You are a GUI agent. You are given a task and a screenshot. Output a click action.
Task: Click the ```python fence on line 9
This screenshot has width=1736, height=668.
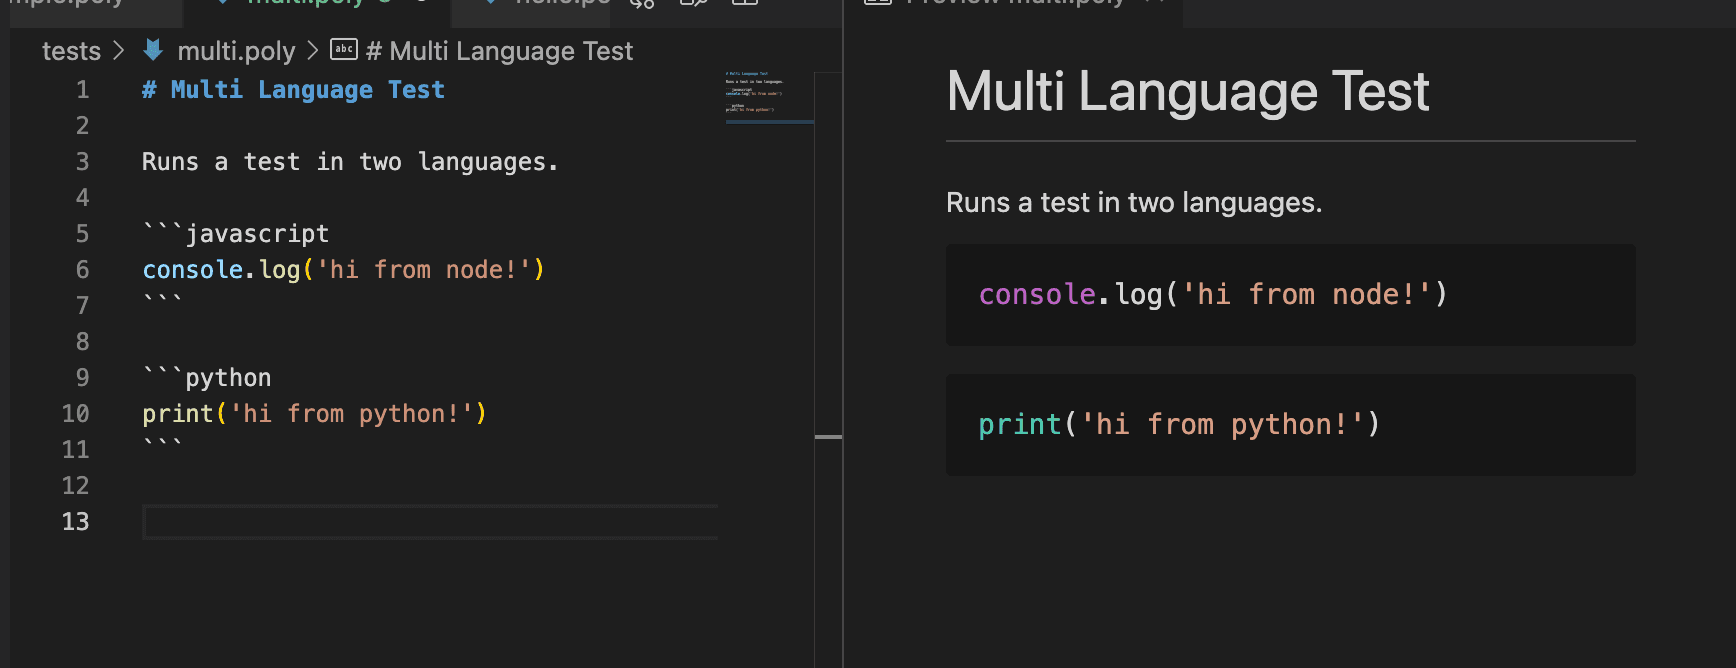[207, 378]
